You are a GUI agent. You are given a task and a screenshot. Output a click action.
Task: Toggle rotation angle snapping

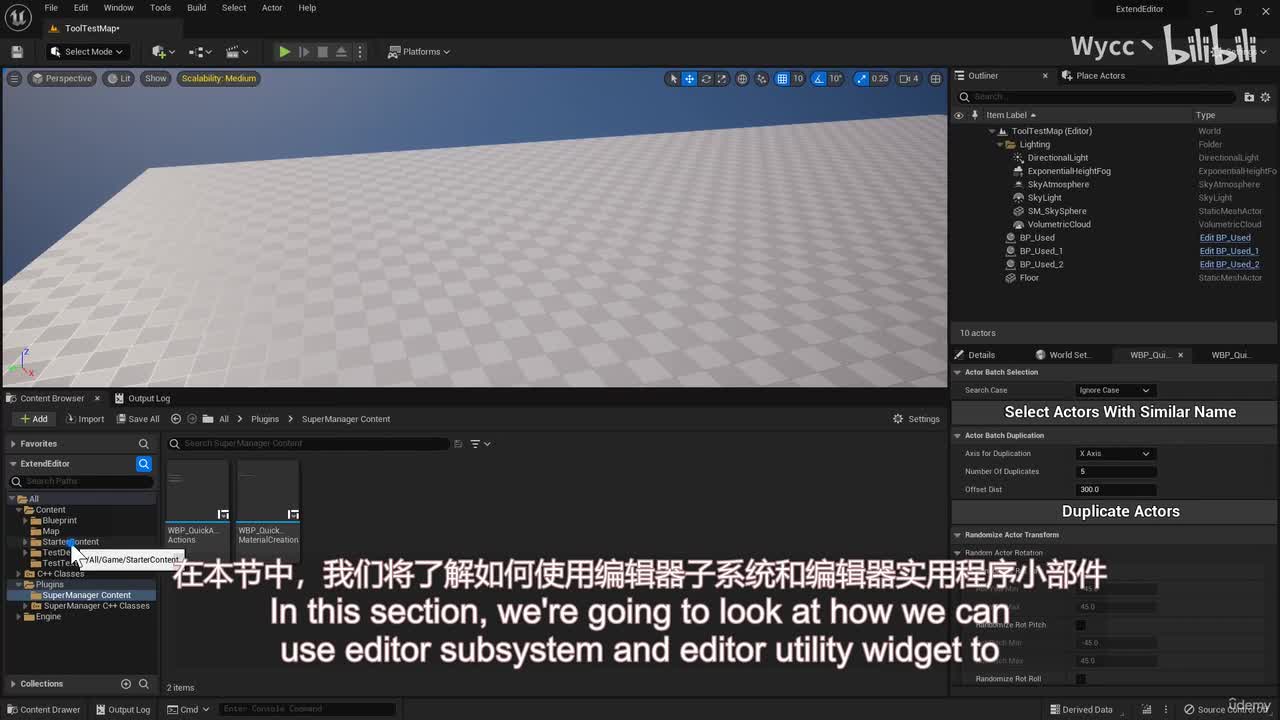click(819, 78)
